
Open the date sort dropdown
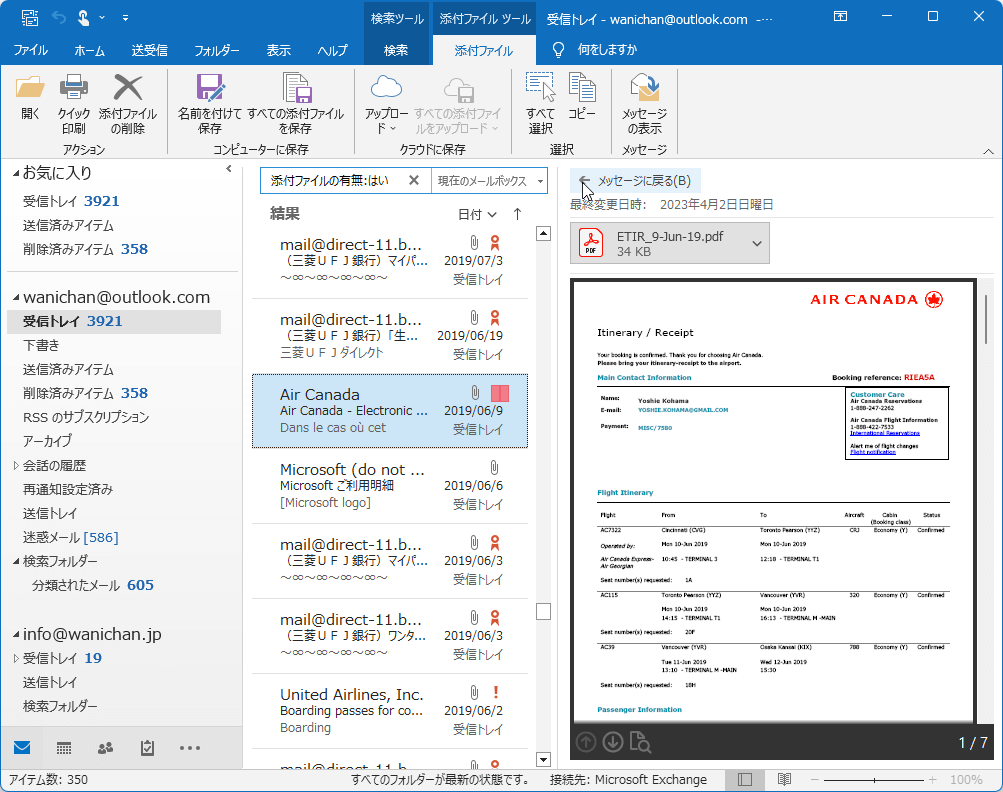(477, 214)
